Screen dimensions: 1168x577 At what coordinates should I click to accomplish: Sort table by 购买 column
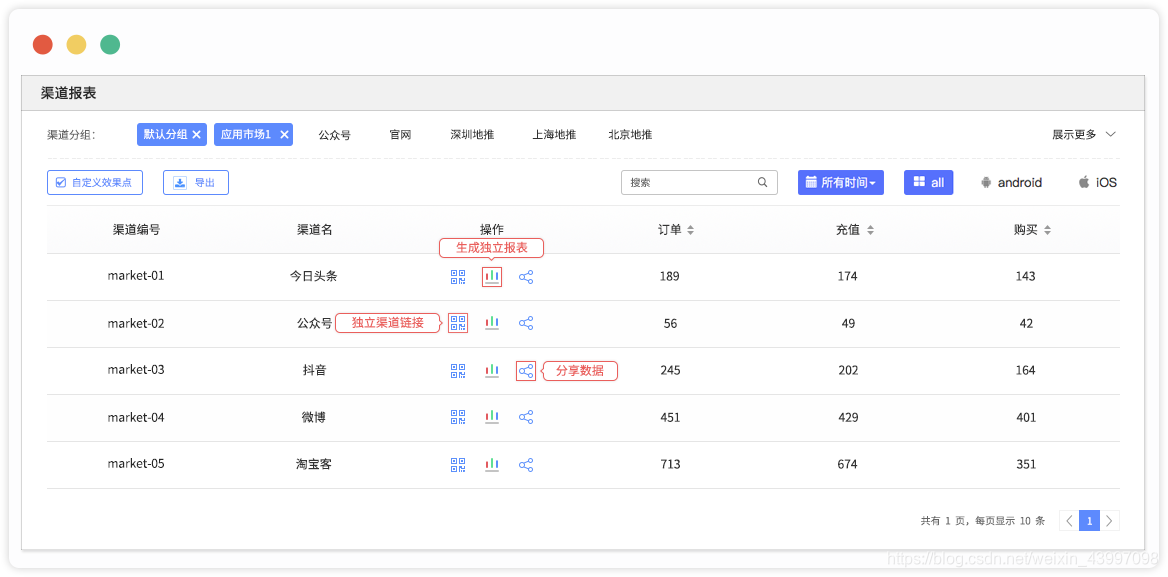pyautogui.click(x=1047, y=231)
